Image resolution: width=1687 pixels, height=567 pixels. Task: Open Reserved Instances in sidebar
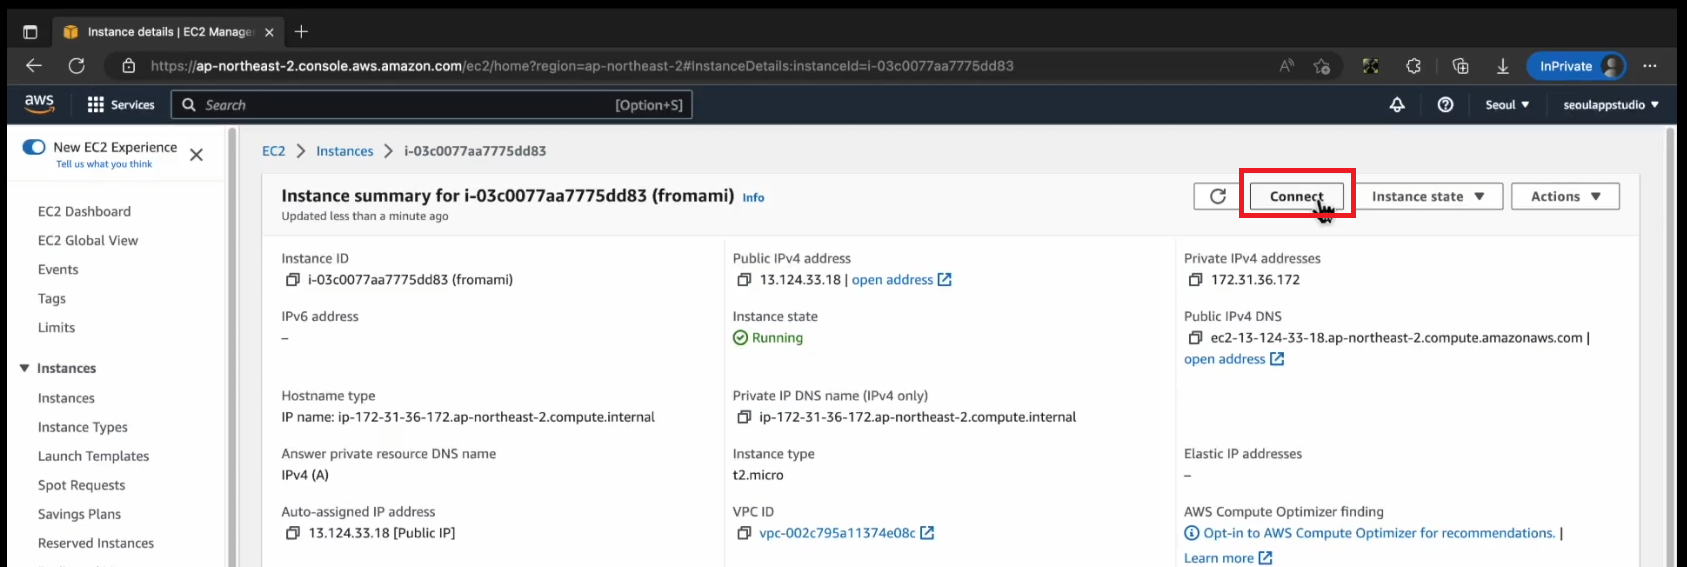point(96,543)
